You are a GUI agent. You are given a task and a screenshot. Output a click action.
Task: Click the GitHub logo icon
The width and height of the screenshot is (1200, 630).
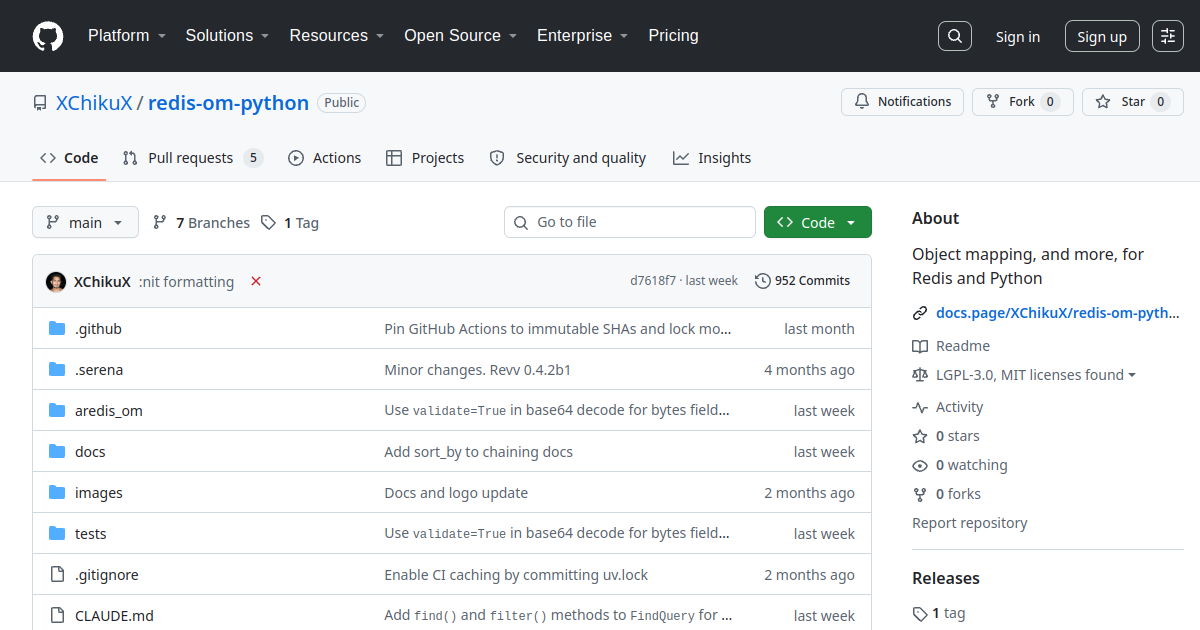coord(48,36)
